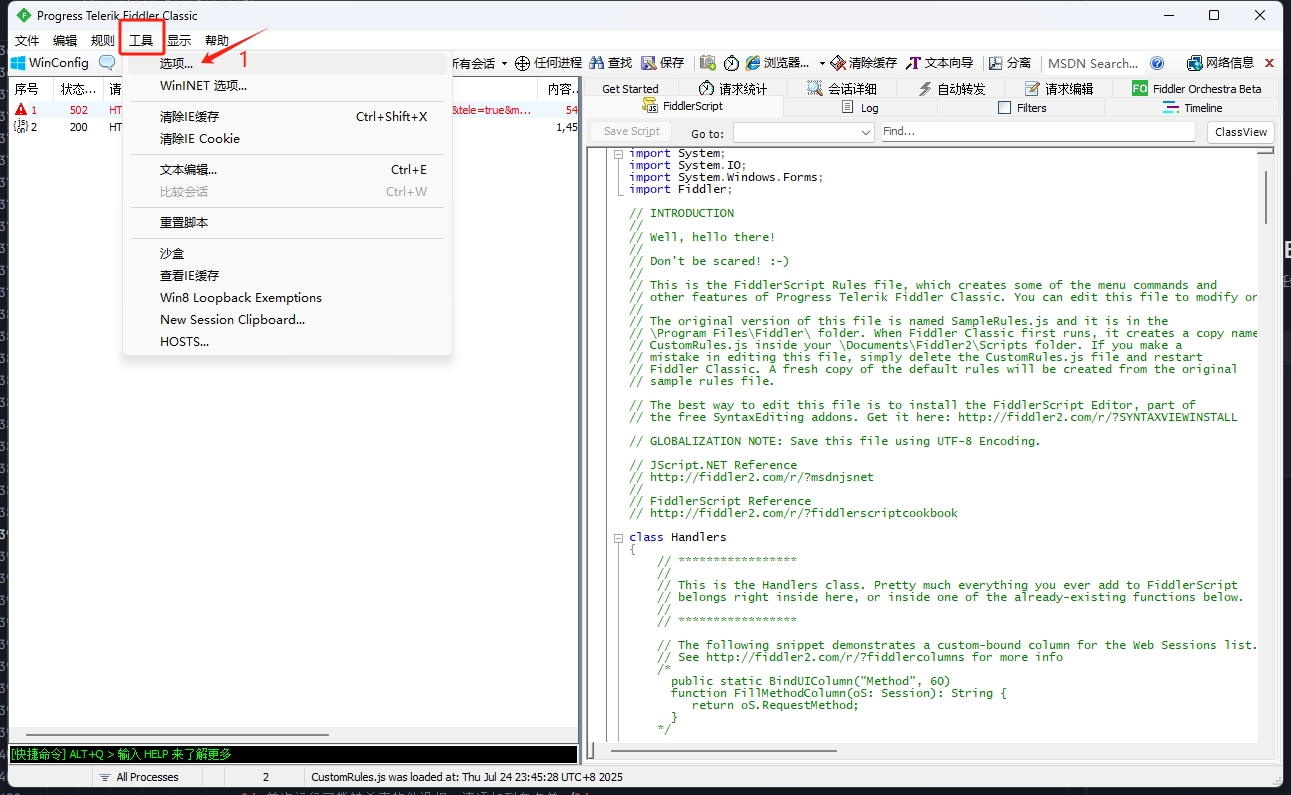The height and width of the screenshot is (795, 1291).
Task: Switch to the 请求编辑 tab
Action: coord(1059,89)
